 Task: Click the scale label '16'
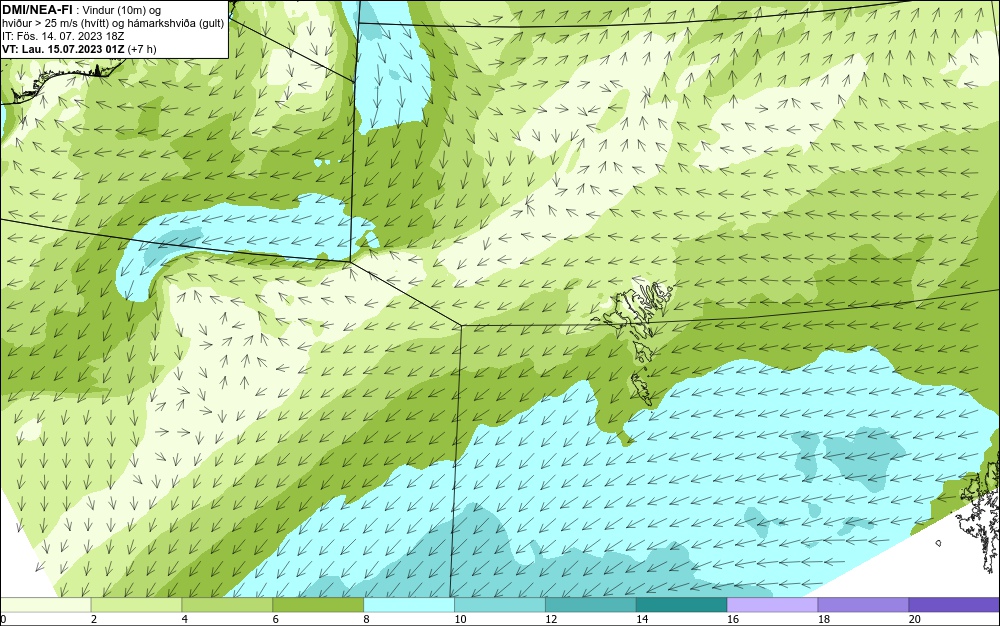click(733, 619)
